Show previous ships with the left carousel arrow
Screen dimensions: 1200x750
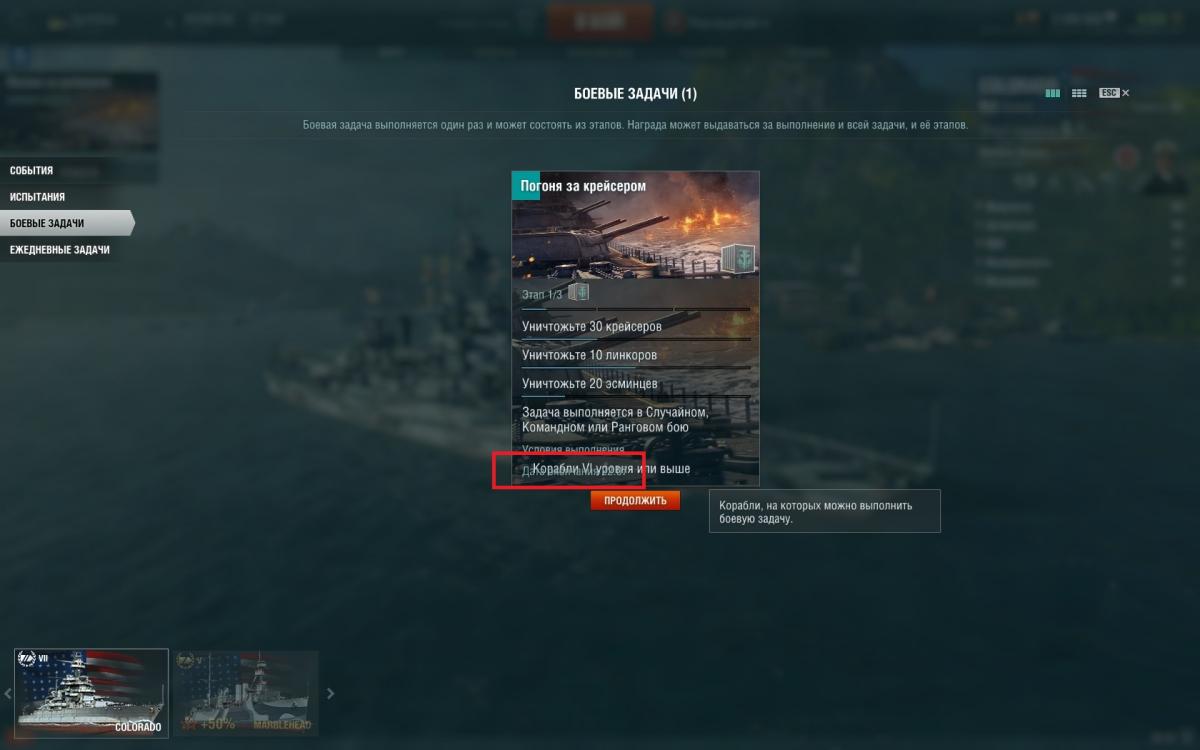point(7,693)
